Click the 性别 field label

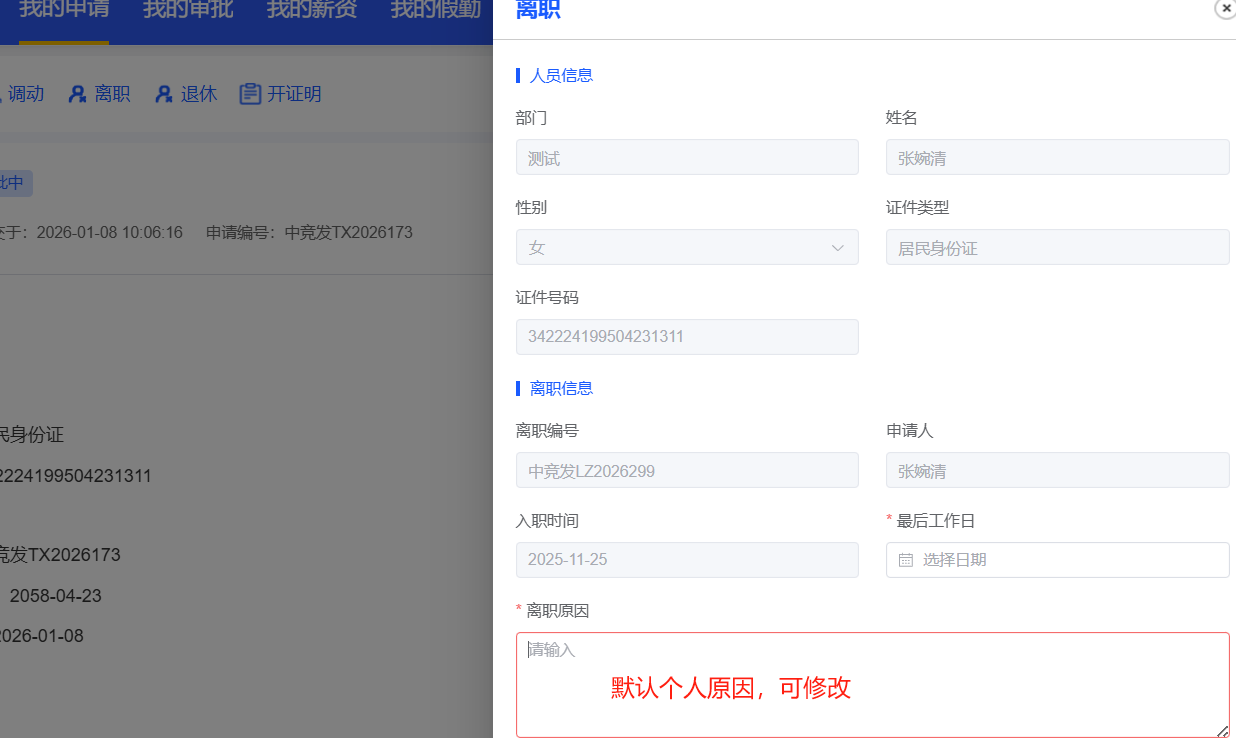[531, 208]
